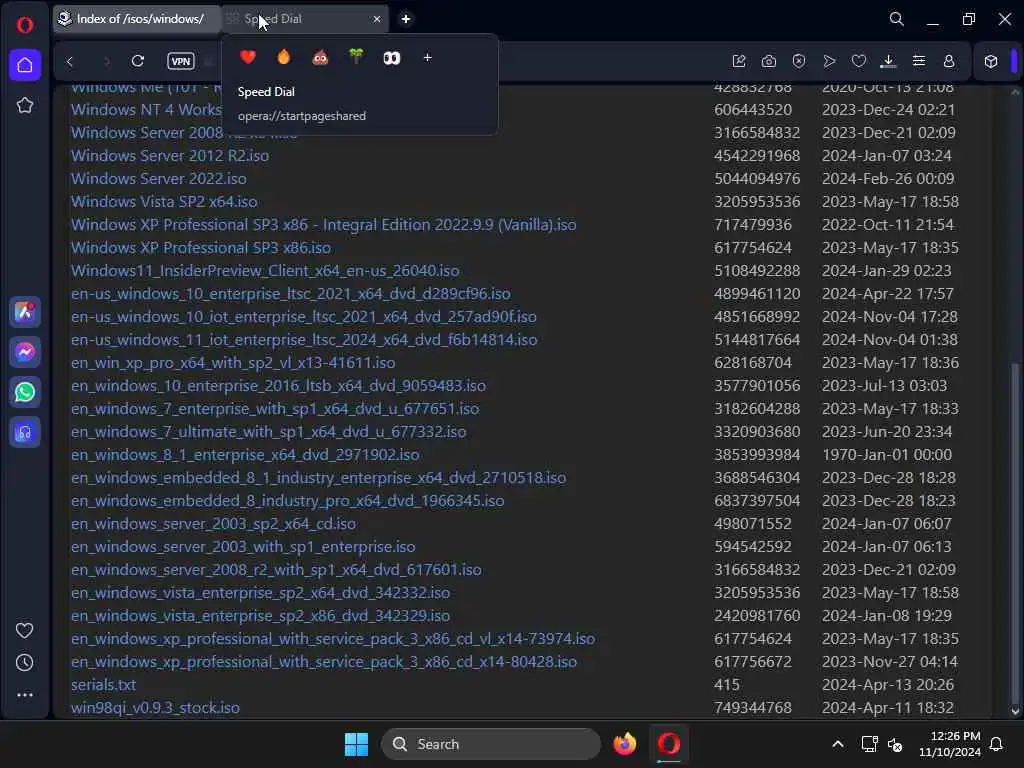Take a snapshot with camera icon

pyautogui.click(x=769, y=61)
